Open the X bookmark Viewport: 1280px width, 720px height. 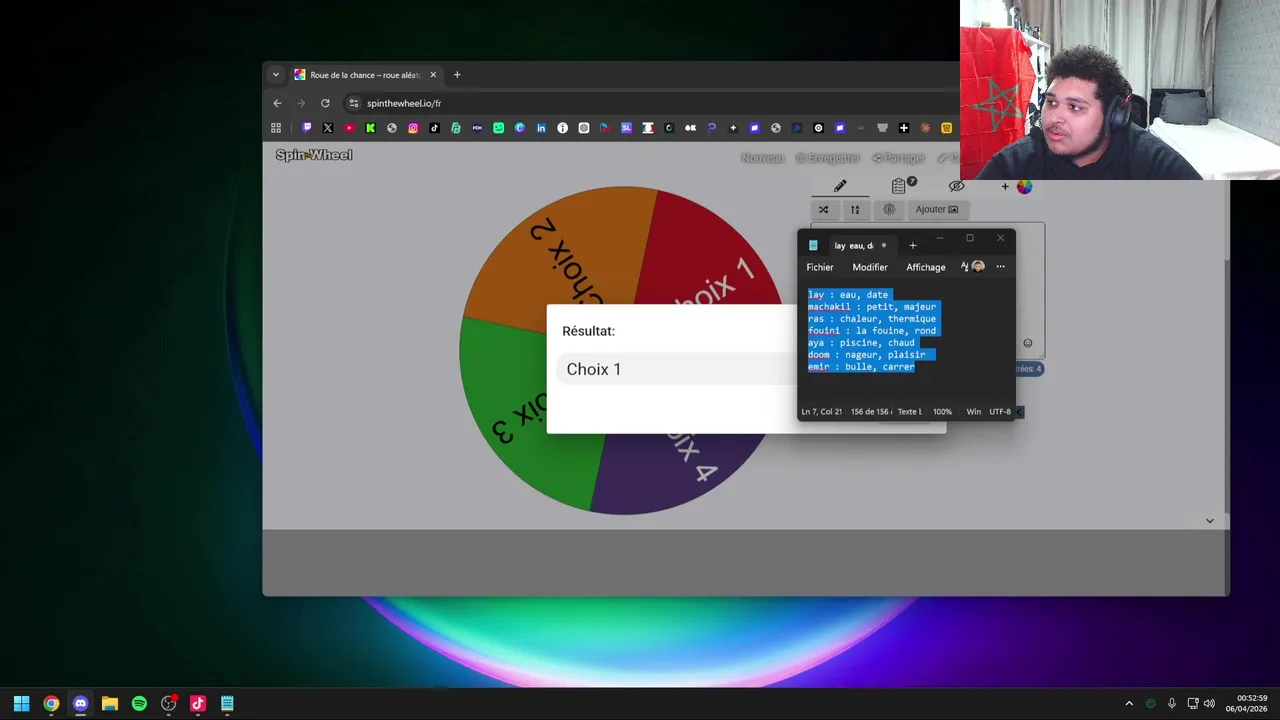pos(328,128)
